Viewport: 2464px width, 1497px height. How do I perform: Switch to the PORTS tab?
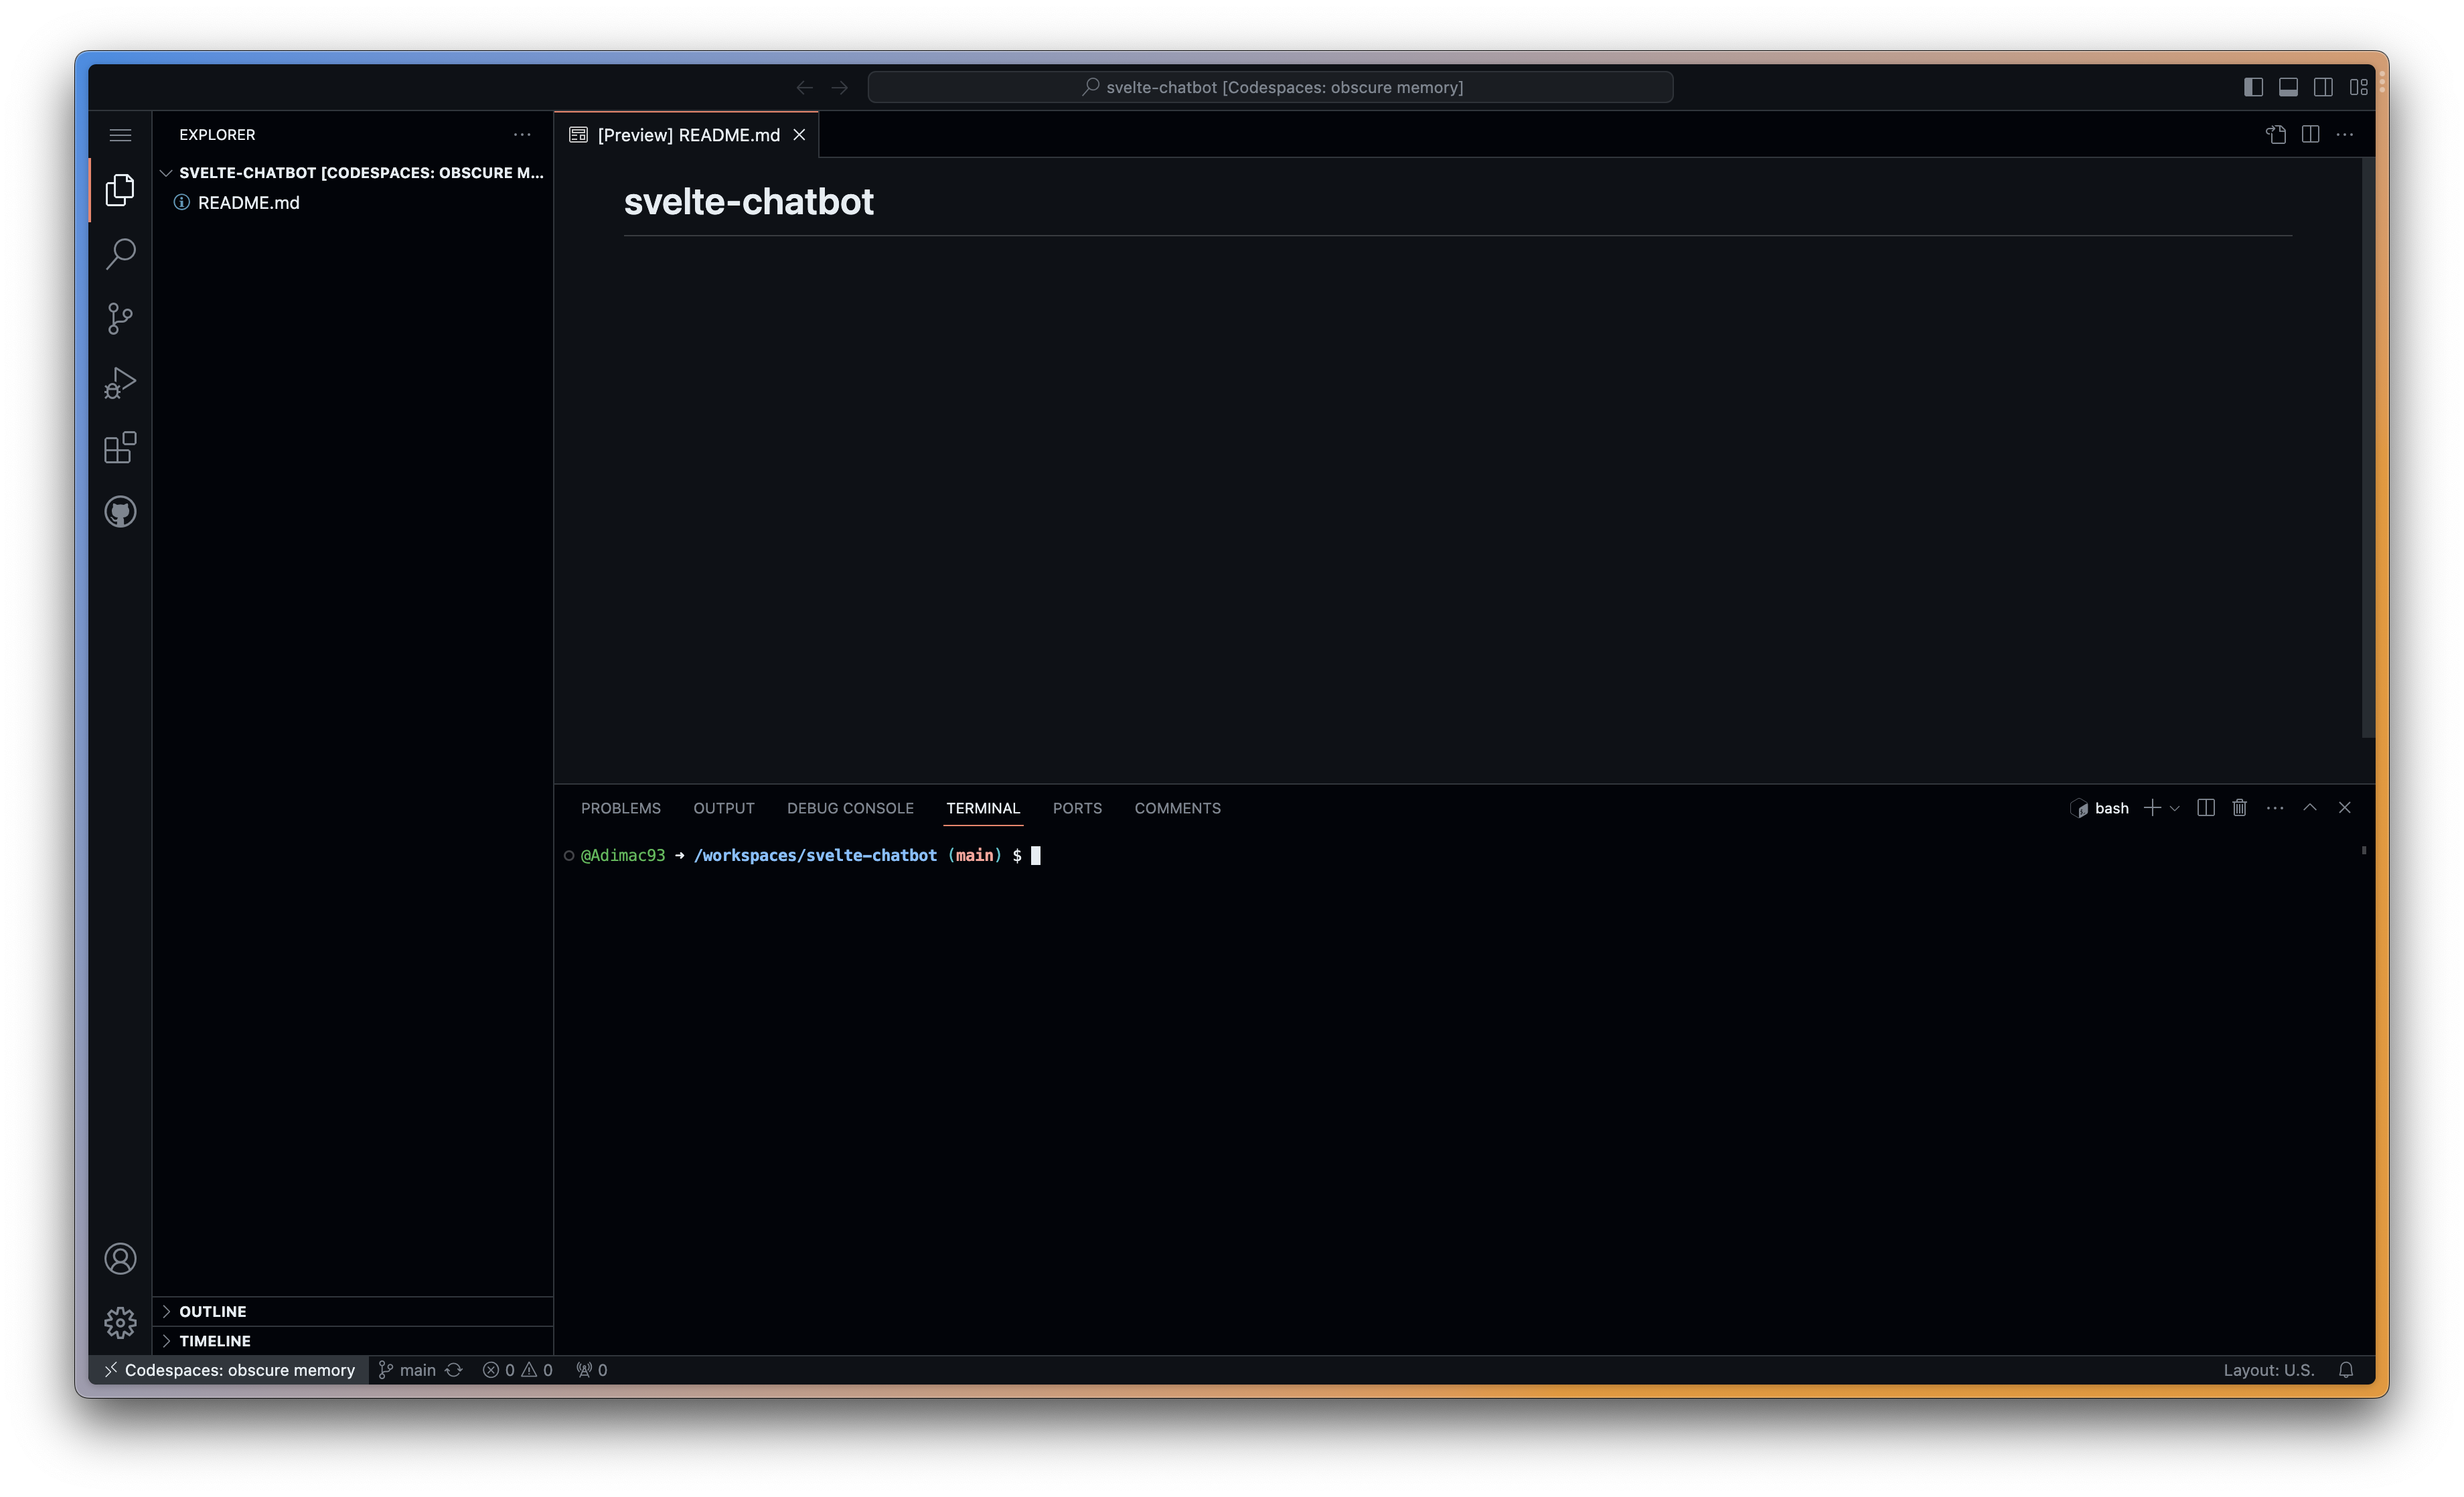coord(1077,808)
